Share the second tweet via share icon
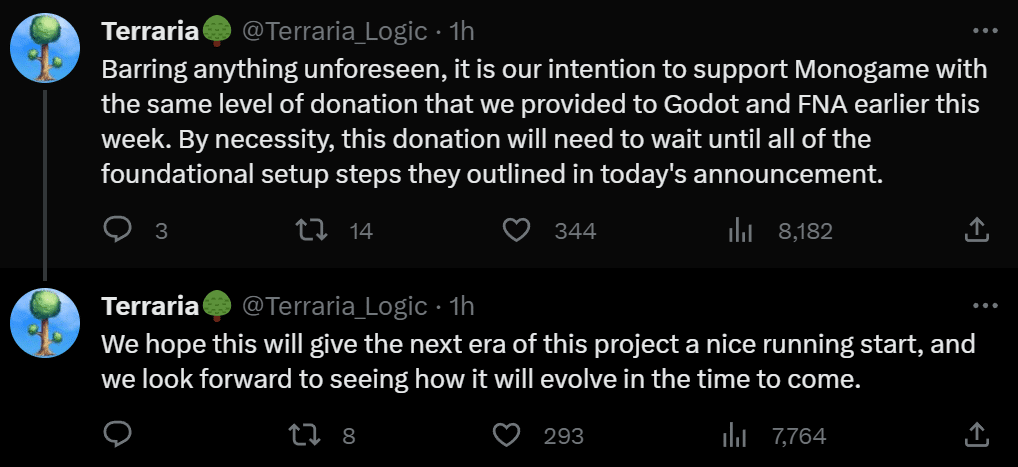 click(977, 435)
